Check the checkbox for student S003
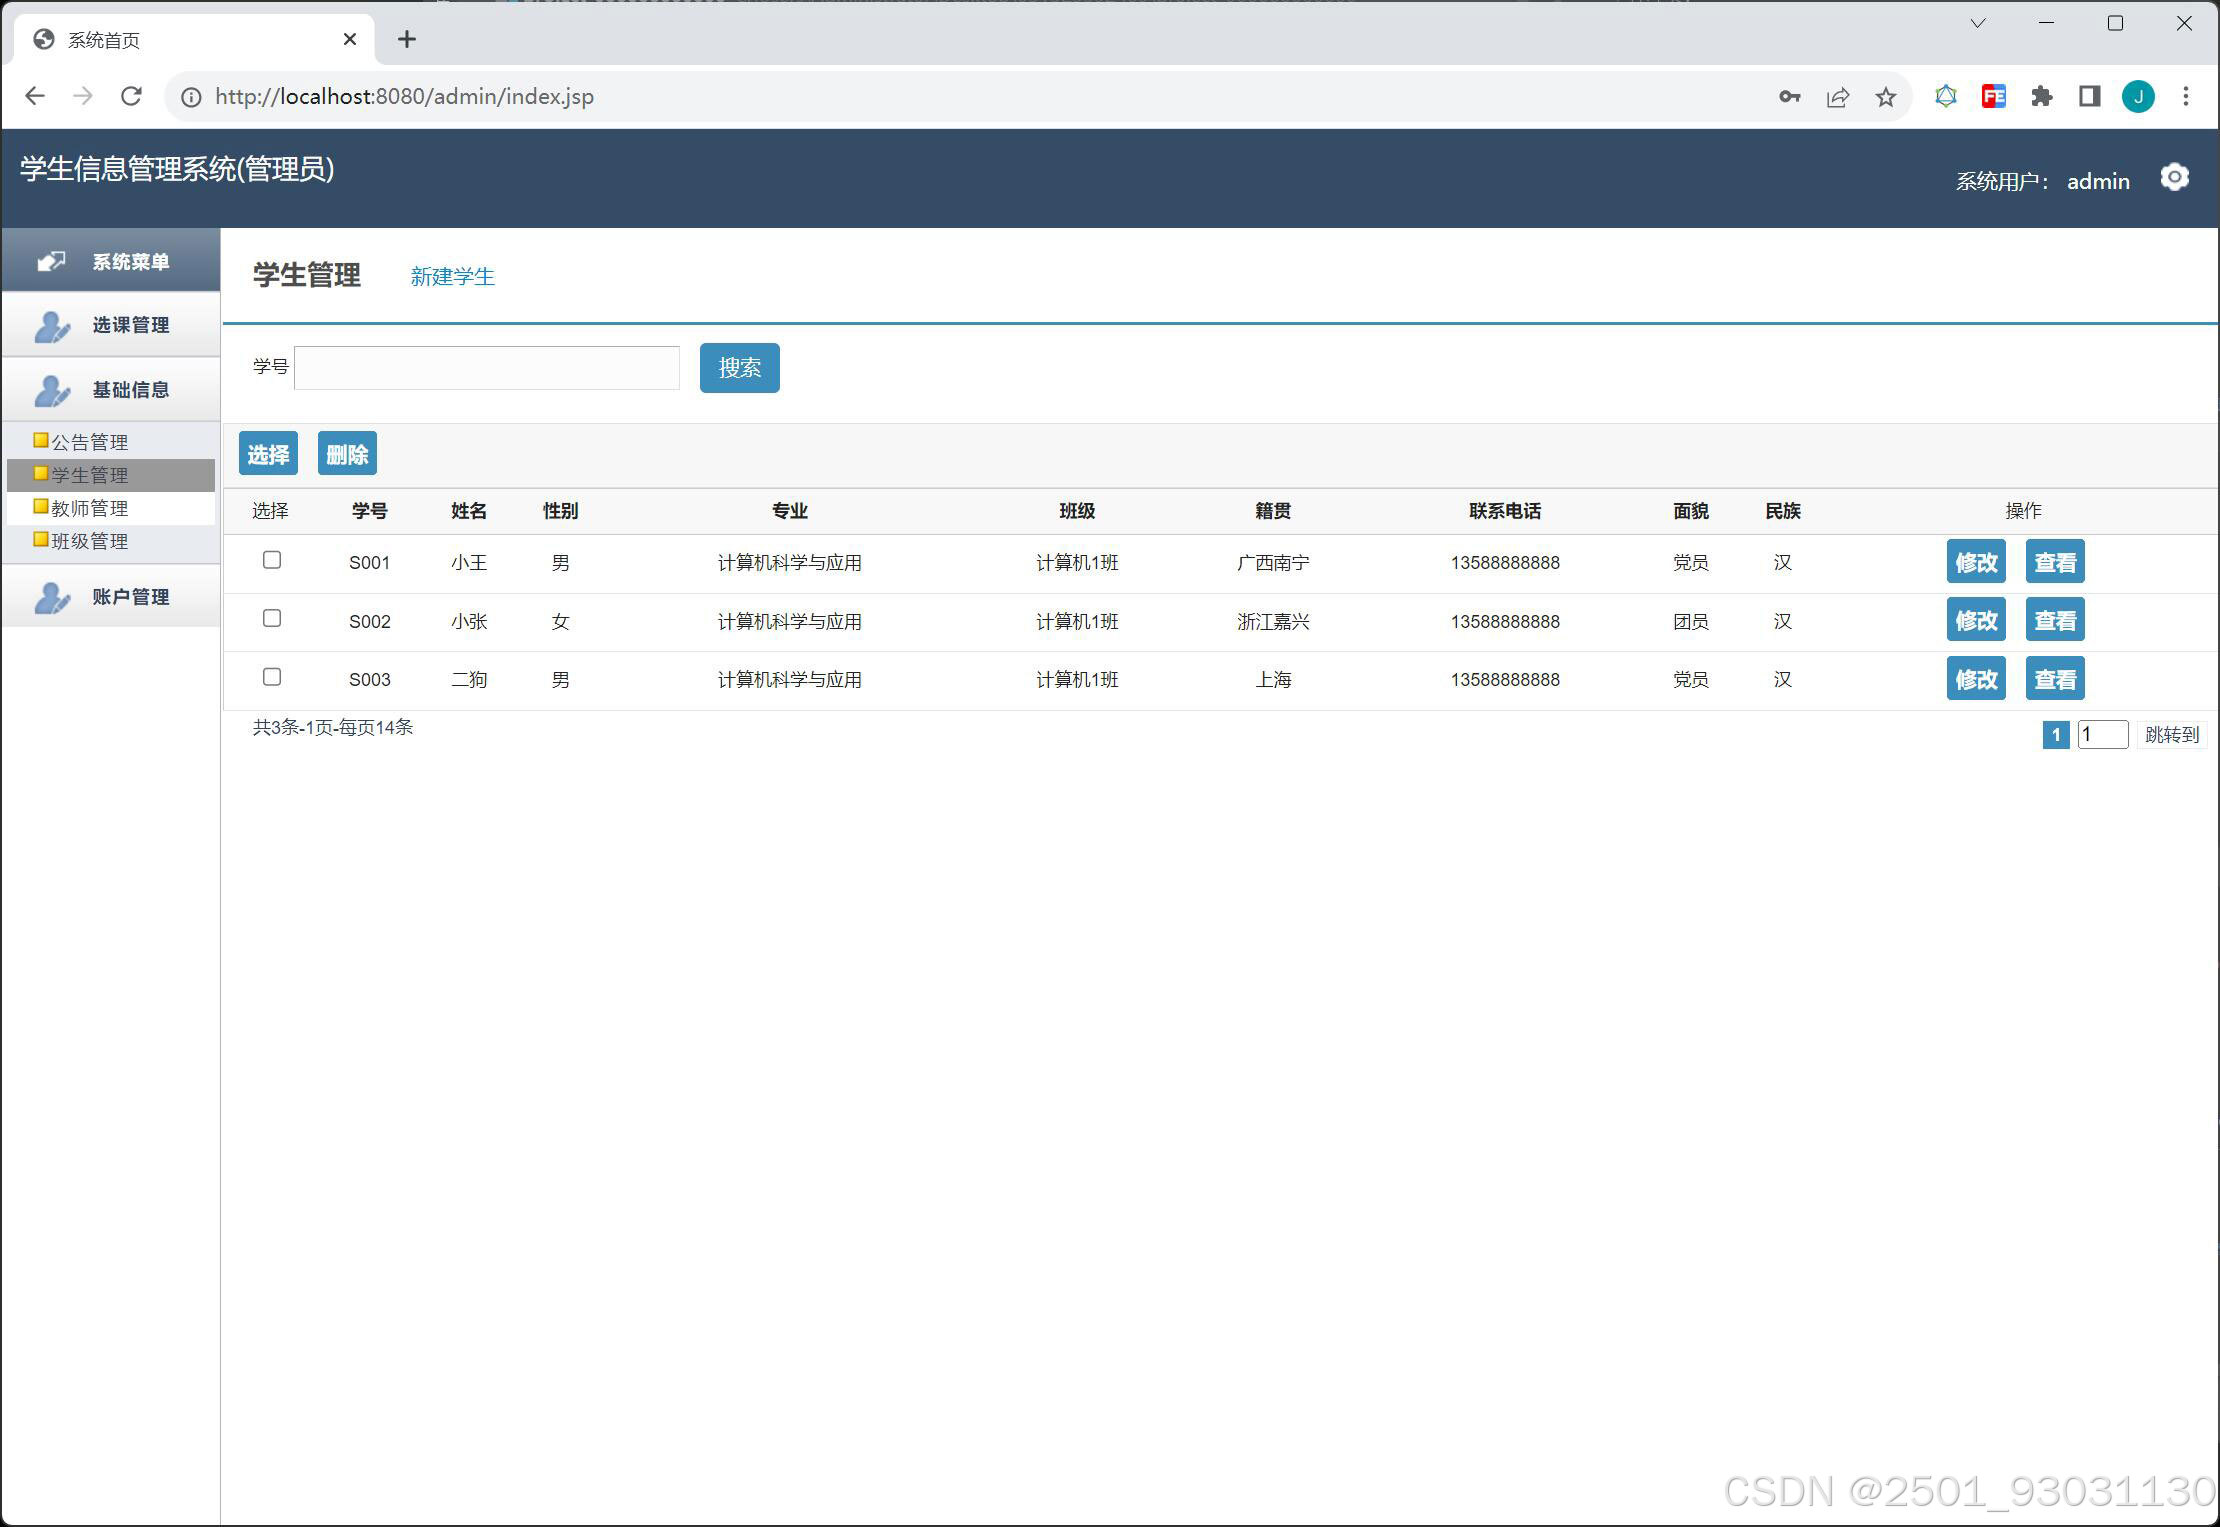Viewport: 2220px width, 1527px height. click(271, 677)
